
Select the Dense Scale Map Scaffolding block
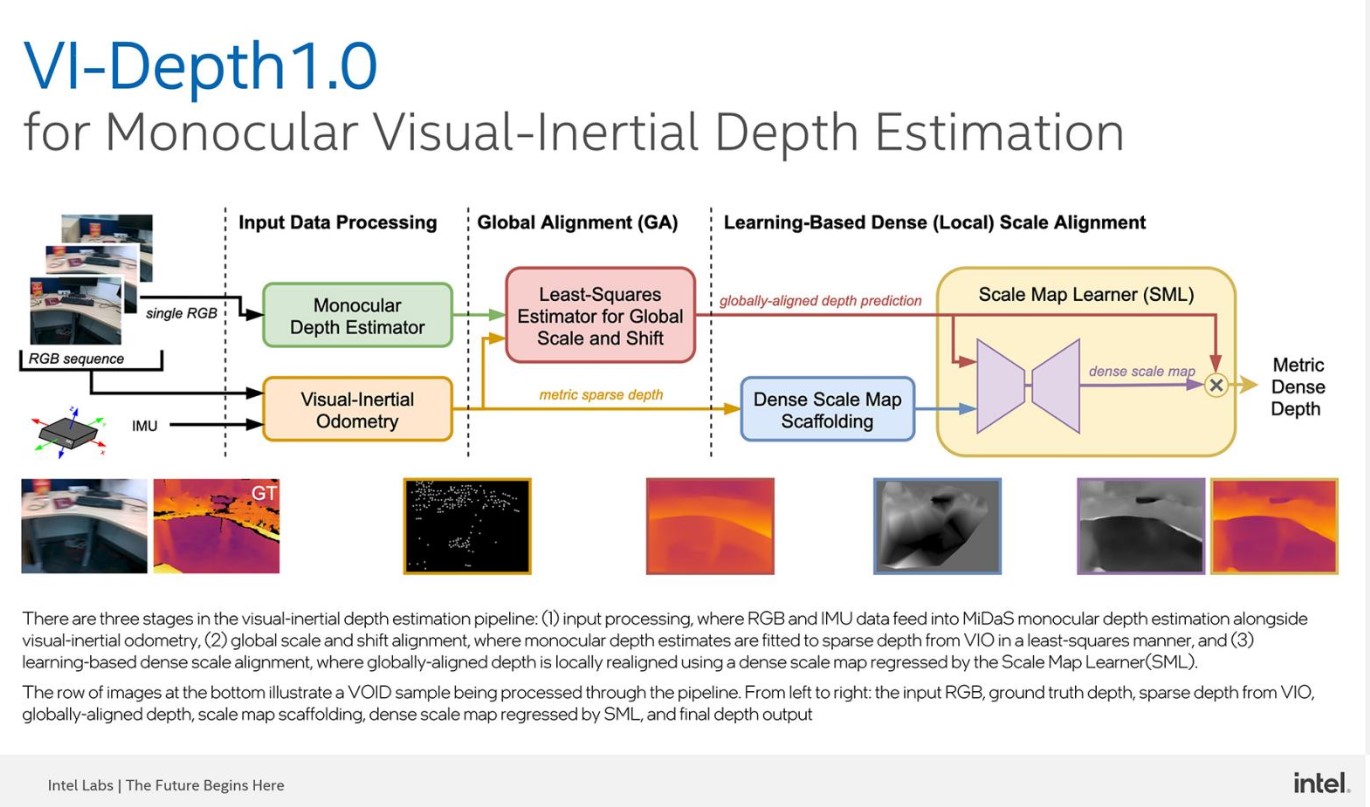tap(828, 410)
